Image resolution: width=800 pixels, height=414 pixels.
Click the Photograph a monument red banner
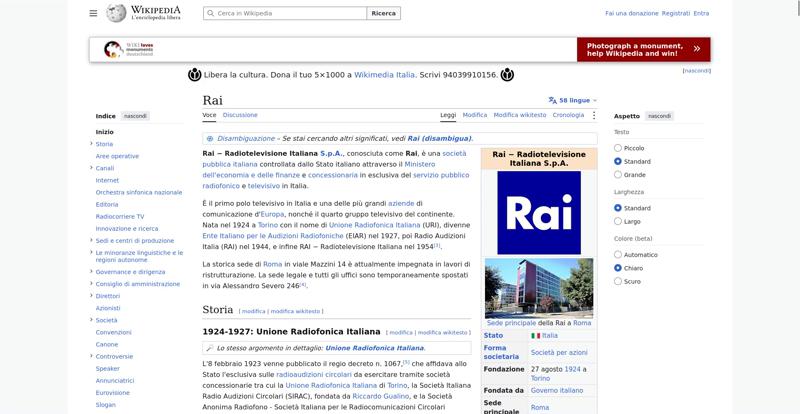click(643, 50)
